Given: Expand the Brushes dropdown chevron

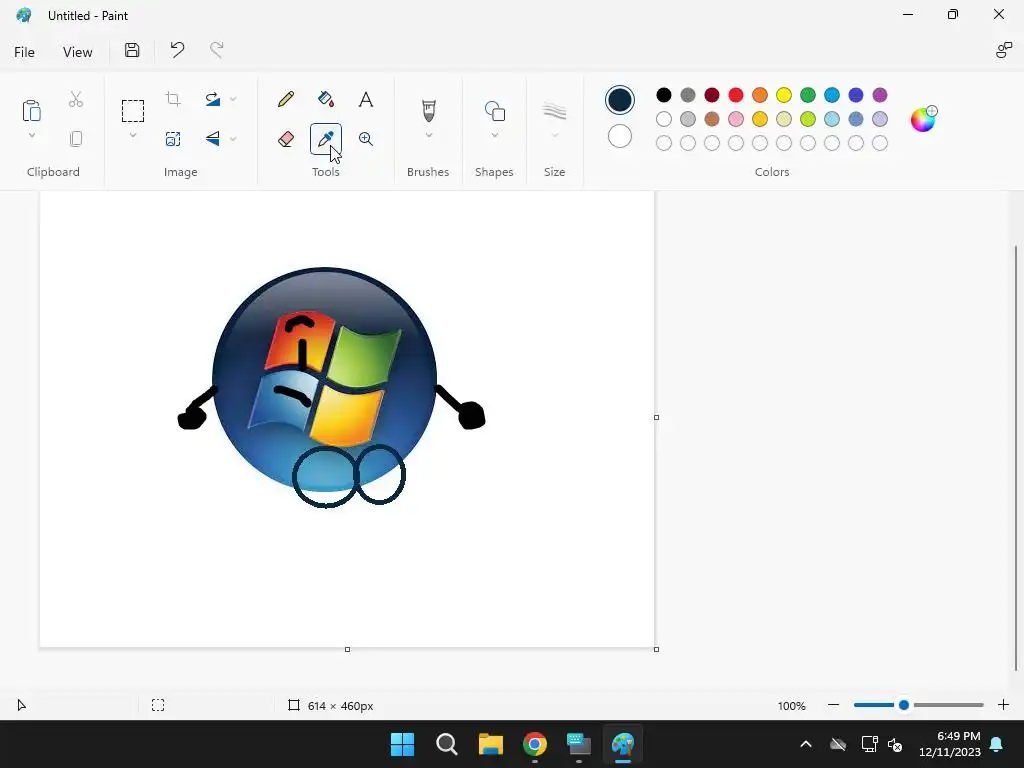Looking at the screenshot, I should point(428,135).
